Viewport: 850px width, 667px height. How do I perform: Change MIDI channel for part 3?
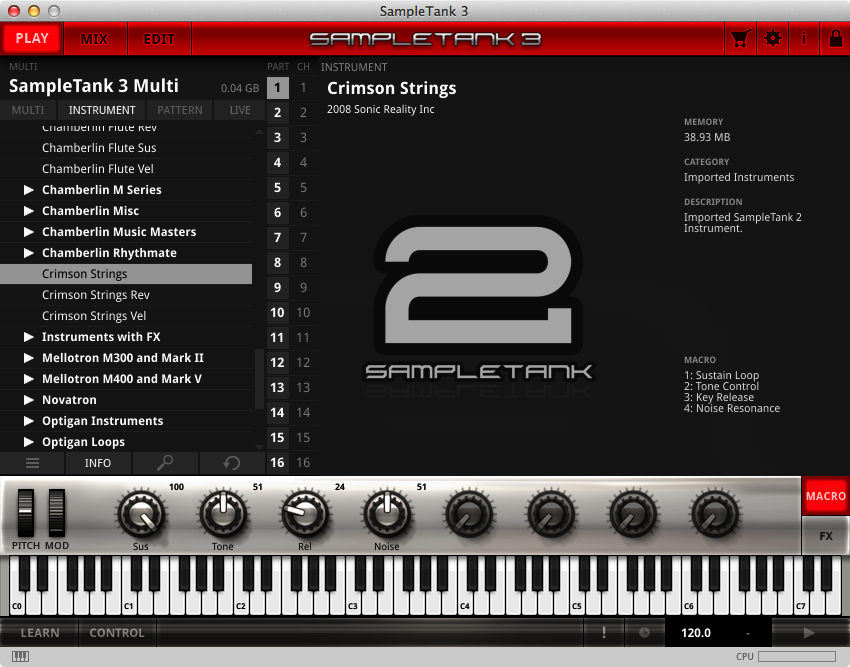pyautogui.click(x=304, y=138)
